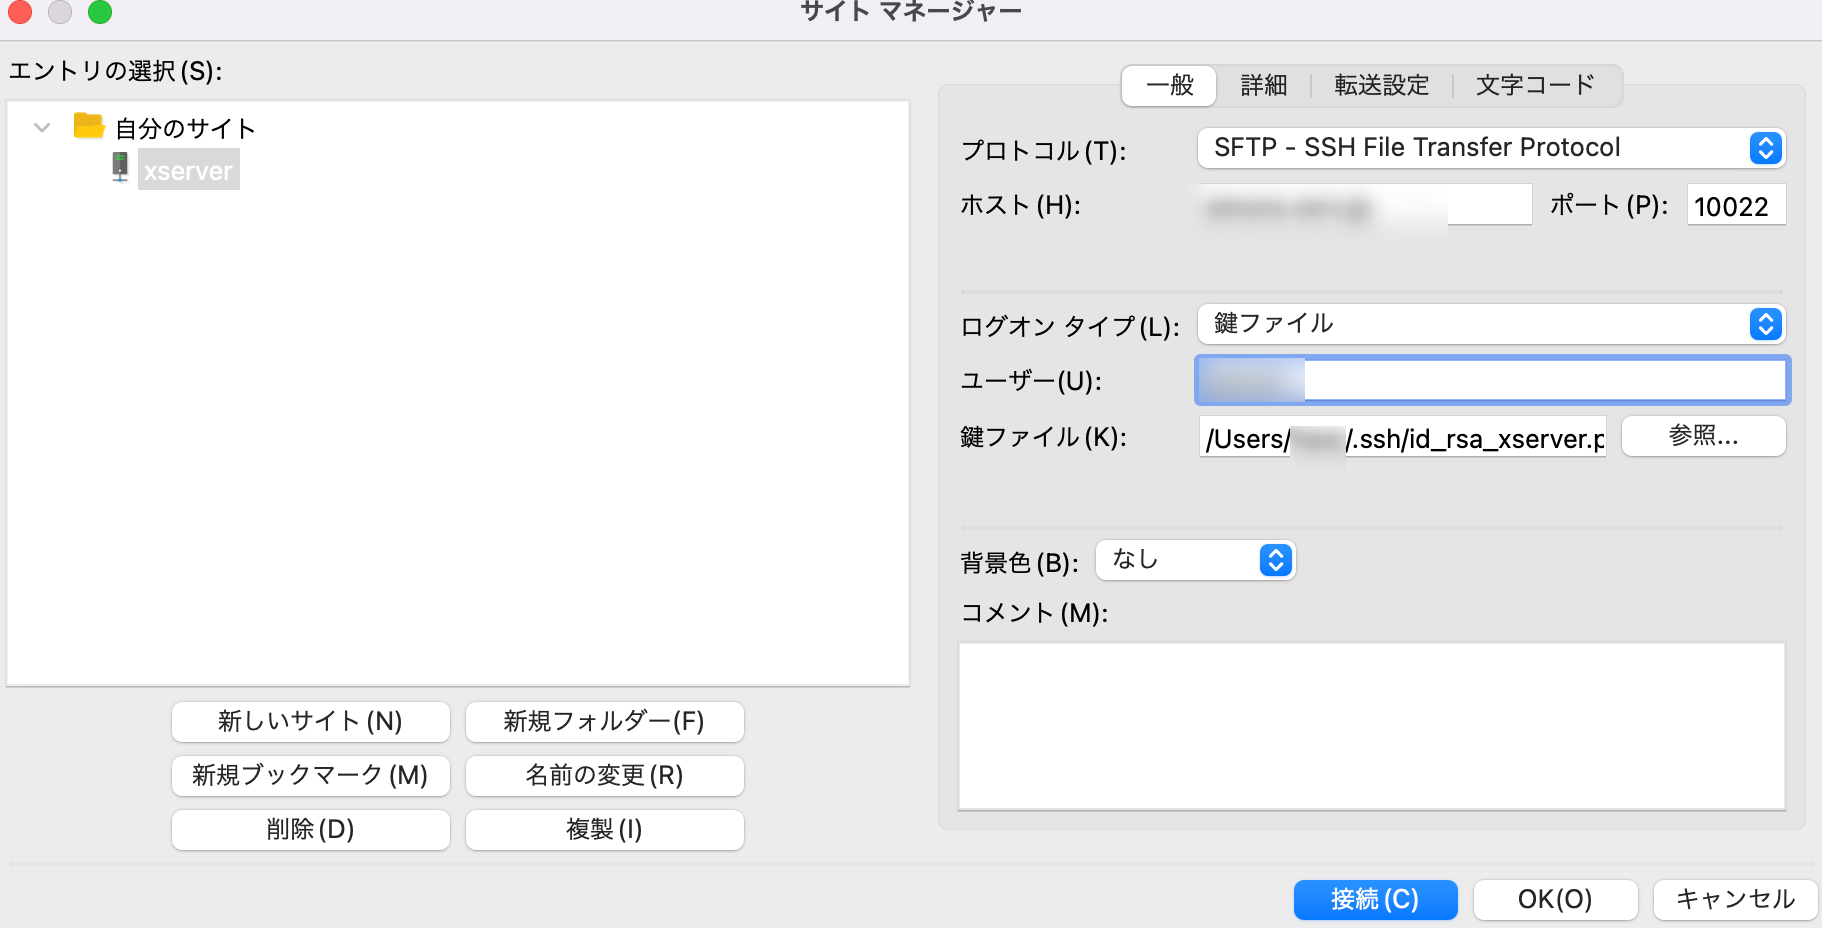The height and width of the screenshot is (928, 1822).
Task: Click the 複製 (I) duplicate button
Action: pos(604,829)
